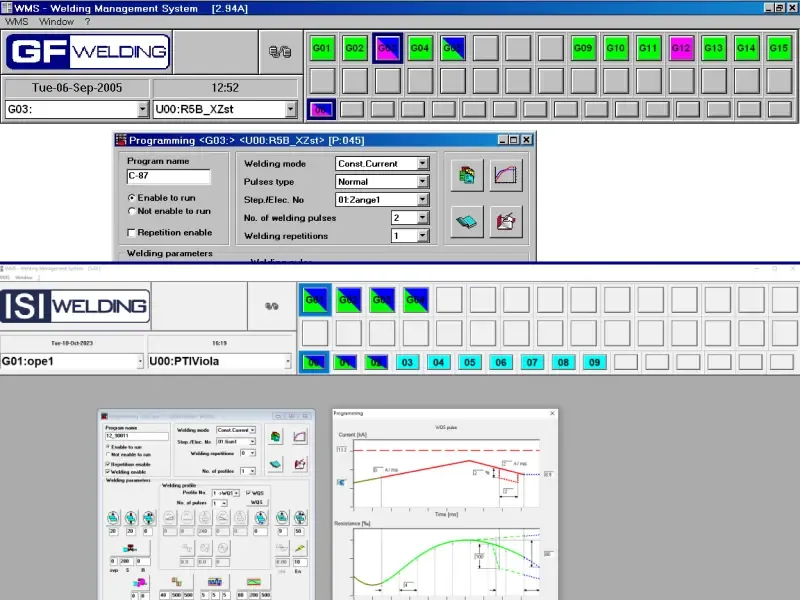Click the G01 gun button in GF panel
Viewport: 800px width, 600px height.
point(322,48)
